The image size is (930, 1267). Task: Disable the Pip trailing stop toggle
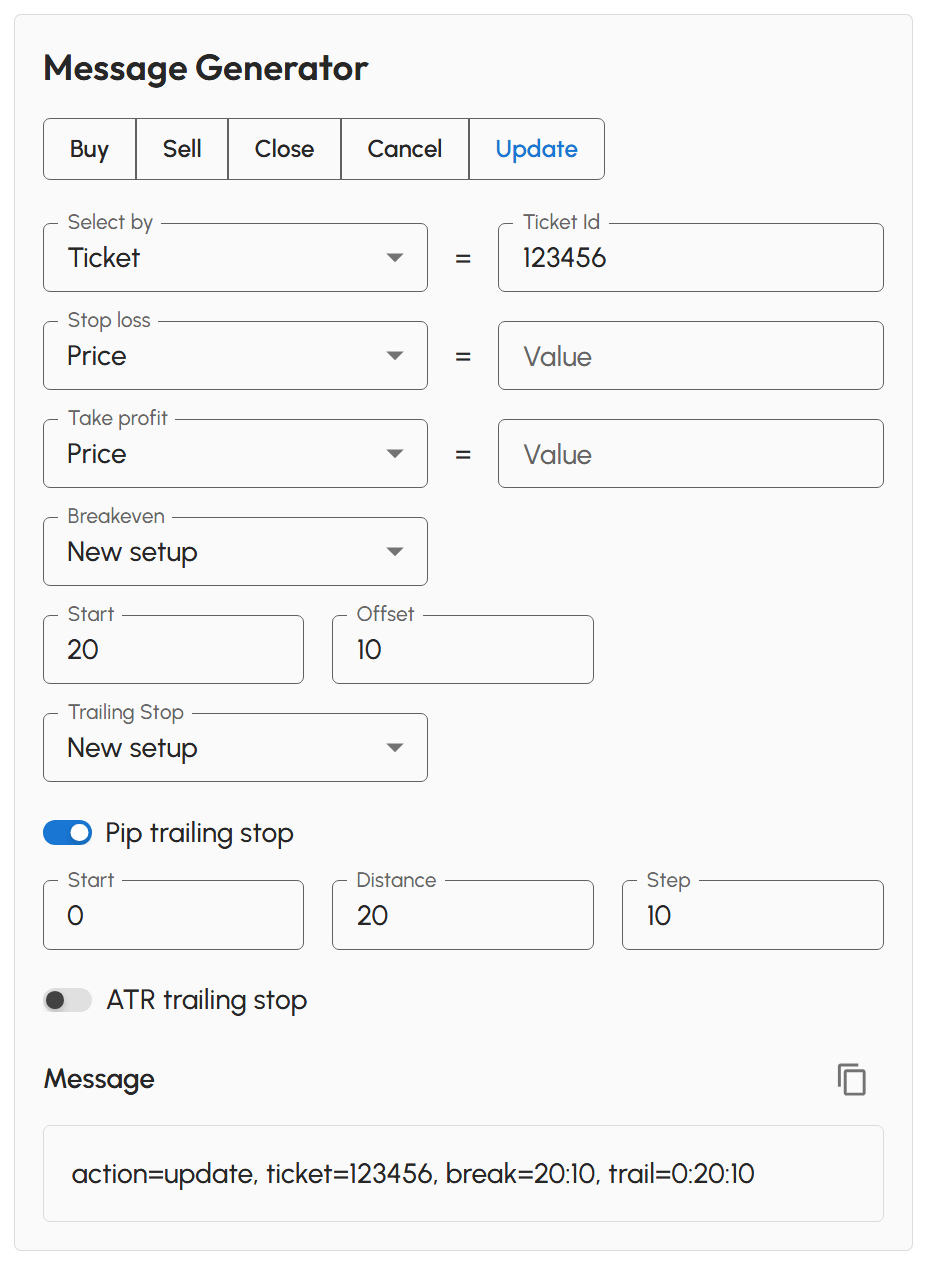[x=67, y=832]
